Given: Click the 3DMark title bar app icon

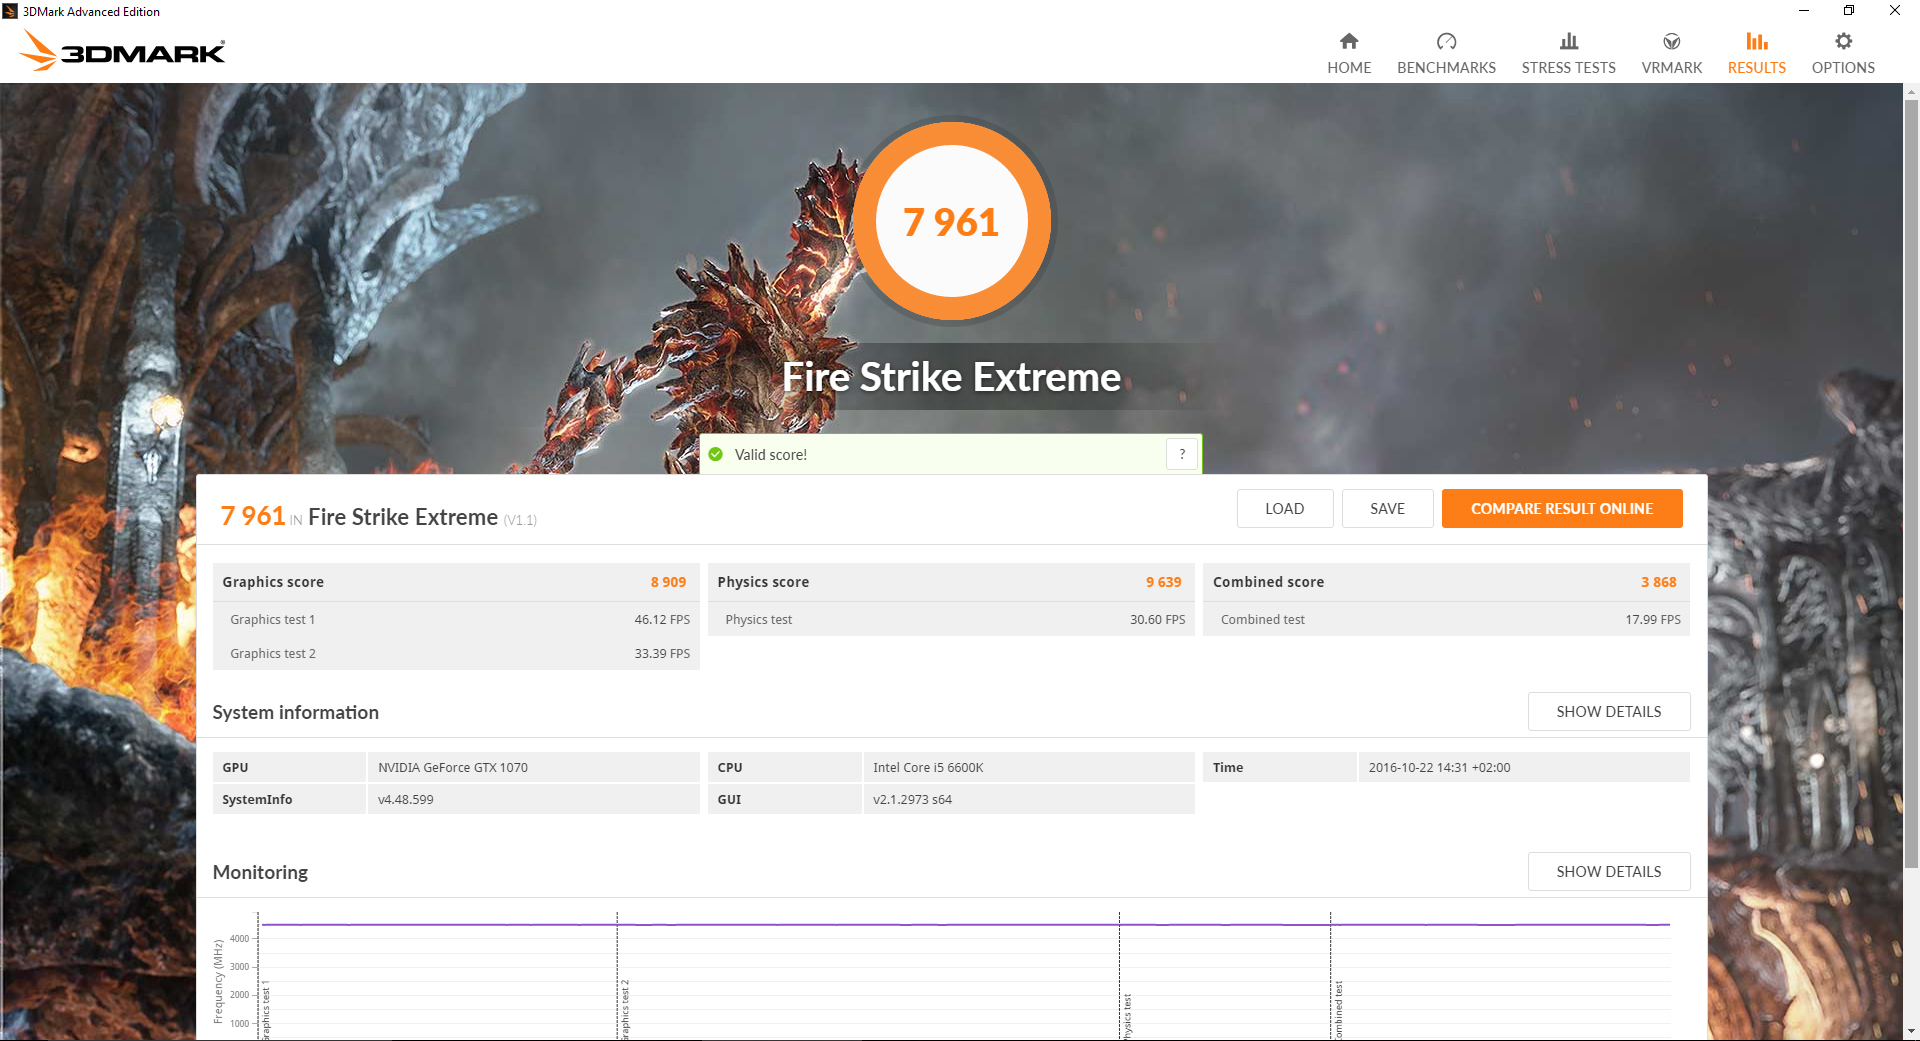Looking at the screenshot, I should tap(10, 11).
